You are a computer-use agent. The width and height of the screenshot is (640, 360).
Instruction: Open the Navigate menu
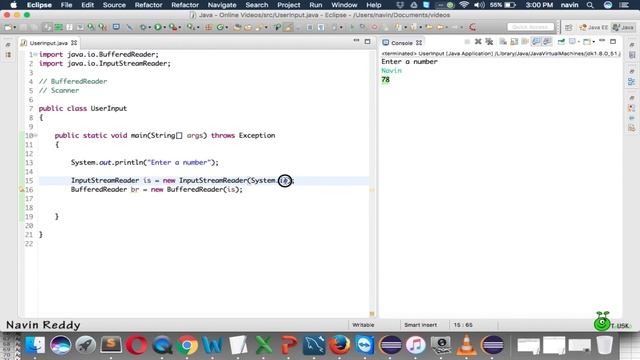pyautogui.click(x=222, y=5)
